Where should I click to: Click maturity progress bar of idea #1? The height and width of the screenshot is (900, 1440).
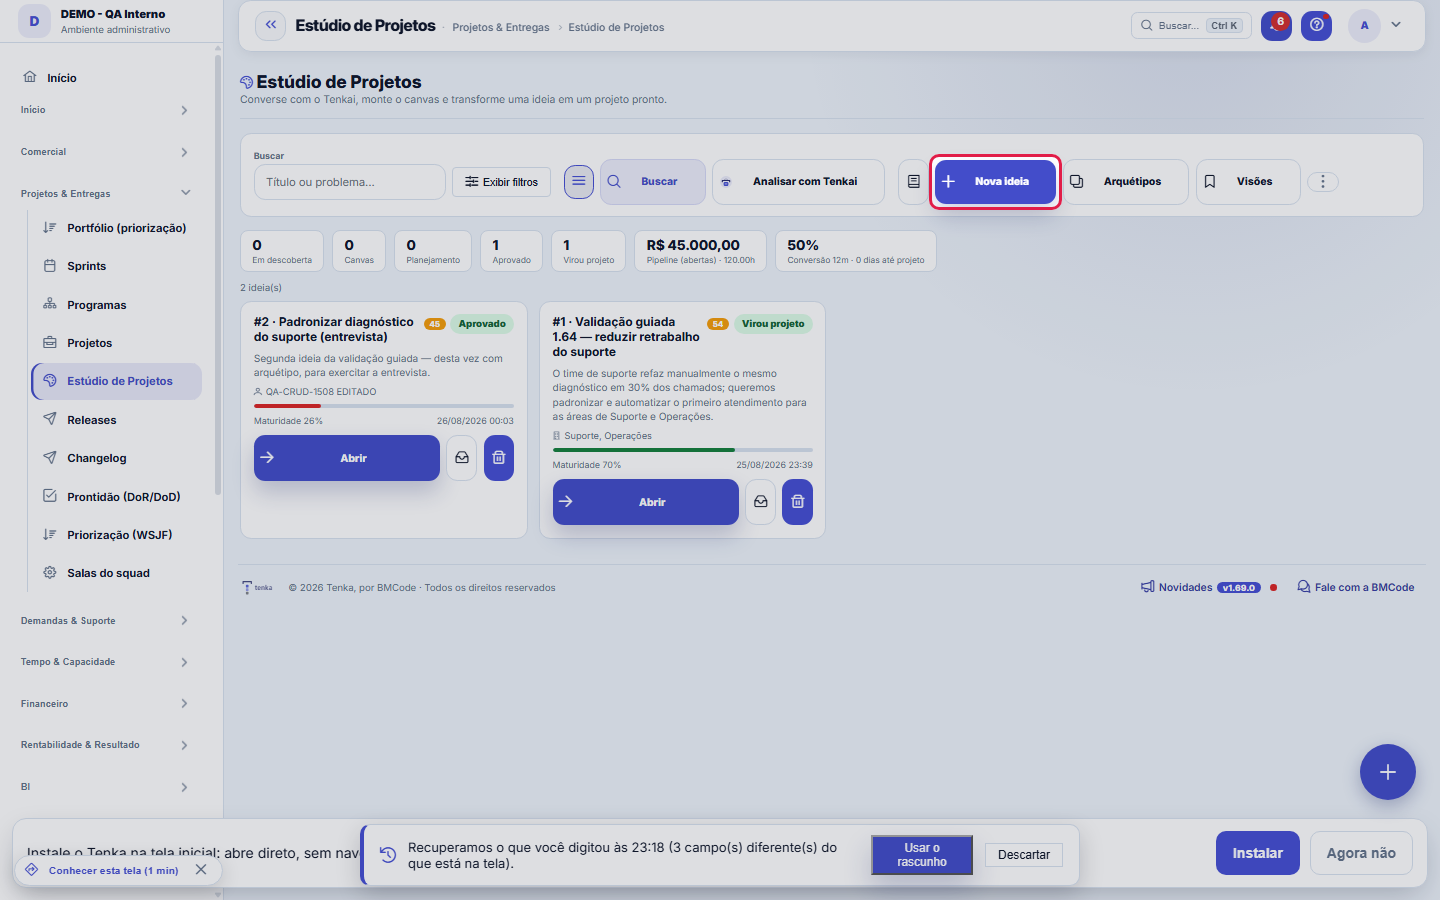683,450
